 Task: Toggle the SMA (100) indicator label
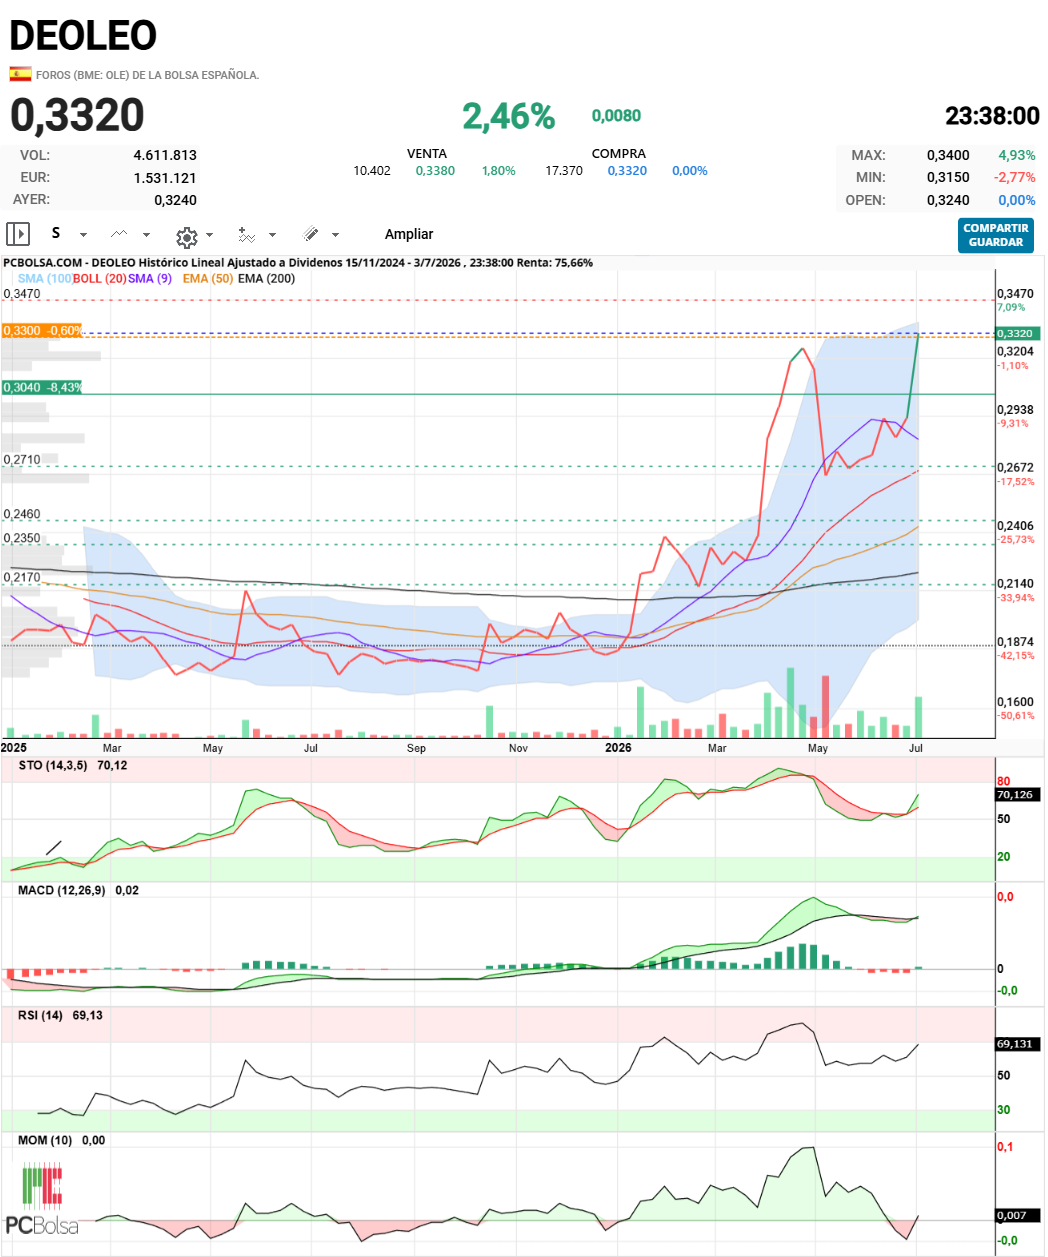pyautogui.click(x=45, y=278)
